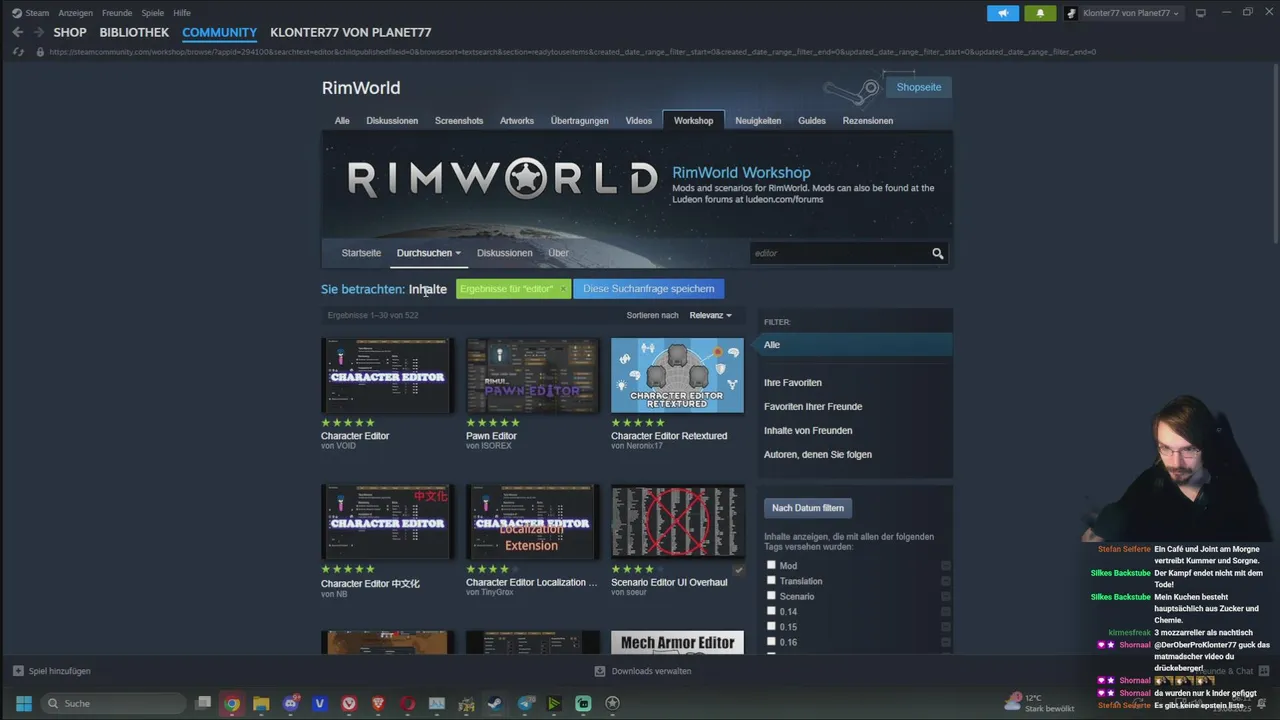Go to the BIBLIOTHEK section

click(x=134, y=32)
